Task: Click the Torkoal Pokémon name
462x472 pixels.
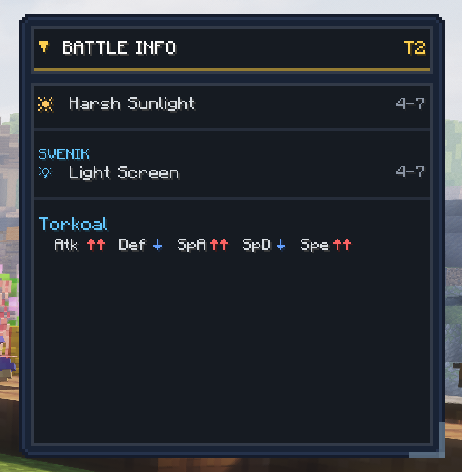Action: 73,224
